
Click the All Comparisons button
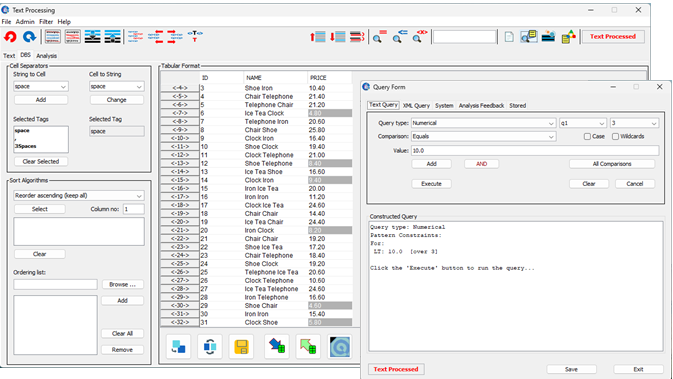coord(612,164)
